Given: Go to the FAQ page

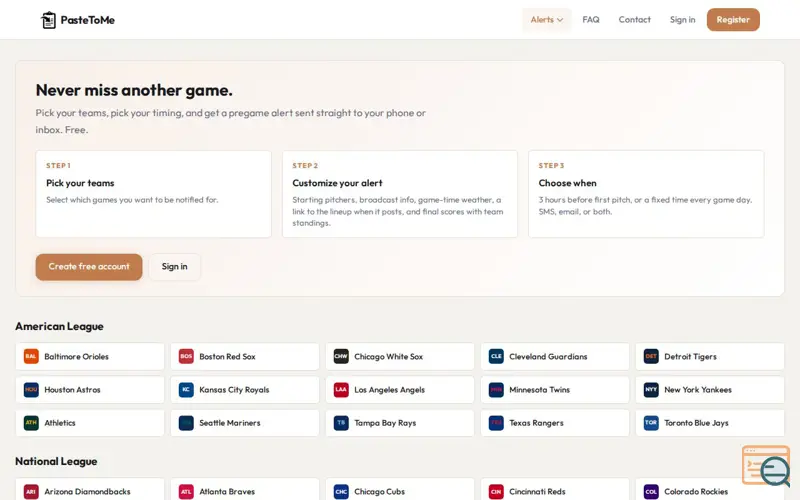Looking at the screenshot, I should click(591, 20).
